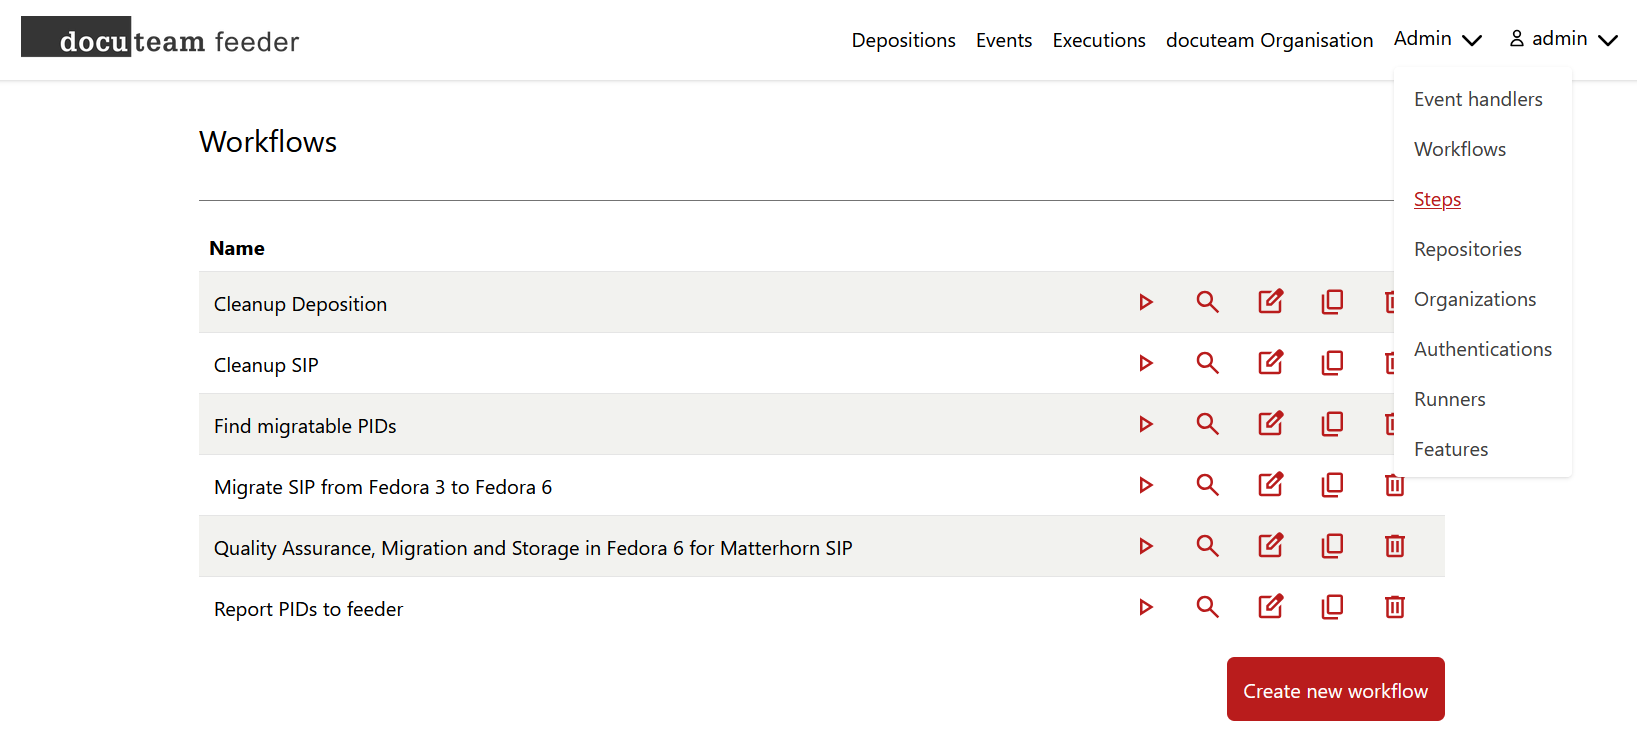Run the Quality Assurance Matterhorn SIP workflow
1637x747 pixels.
click(1146, 546)
